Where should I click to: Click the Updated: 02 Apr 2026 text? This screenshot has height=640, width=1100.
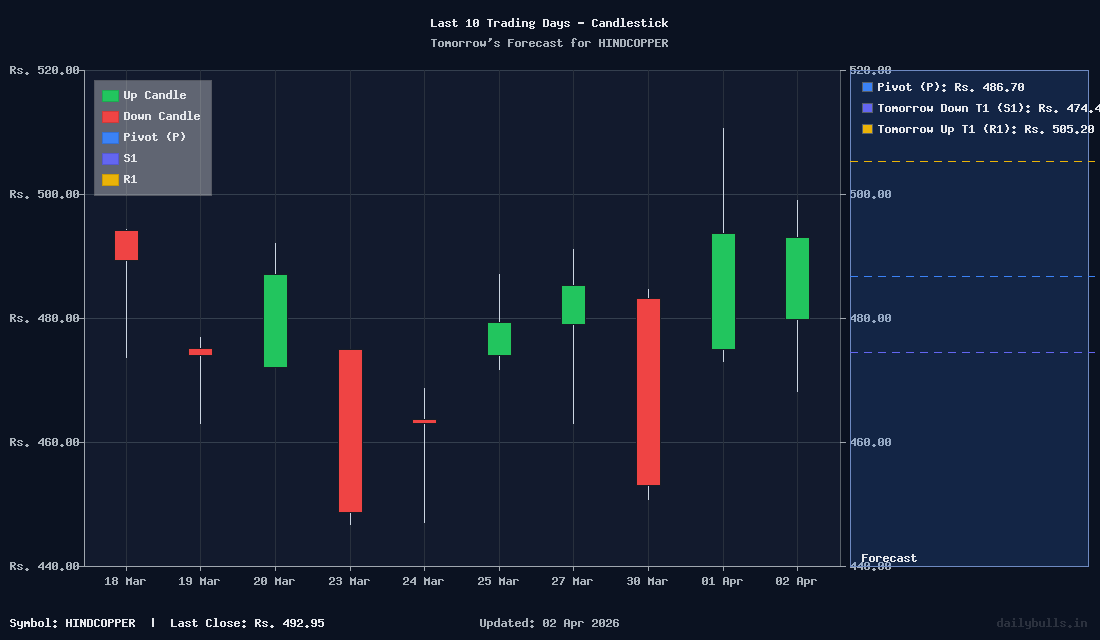[x=548, y=622]
